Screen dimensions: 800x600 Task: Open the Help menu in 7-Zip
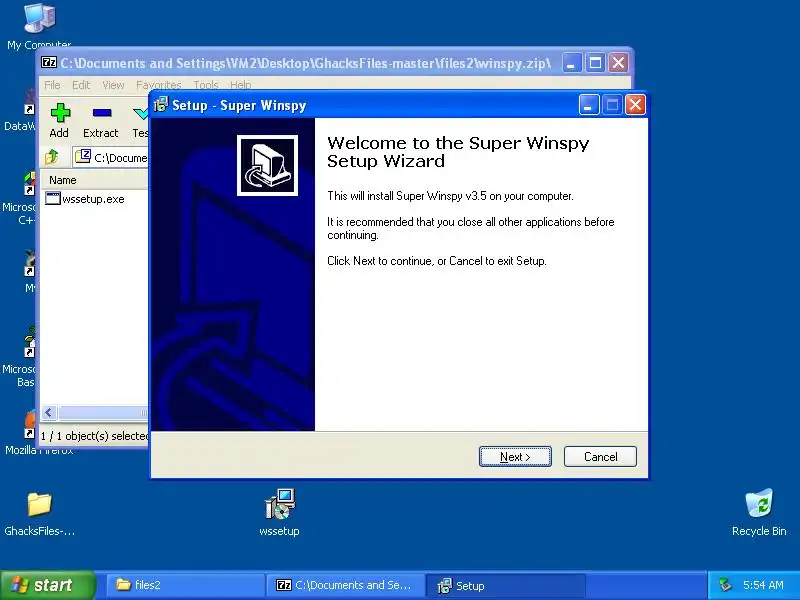pos(240,85)
